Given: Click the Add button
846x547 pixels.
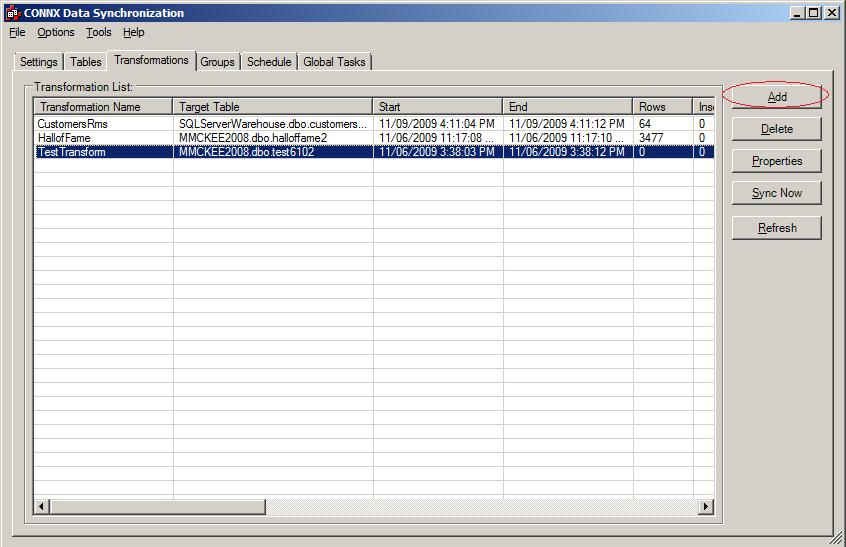Looking at the screenshot, I should point(776,97).
